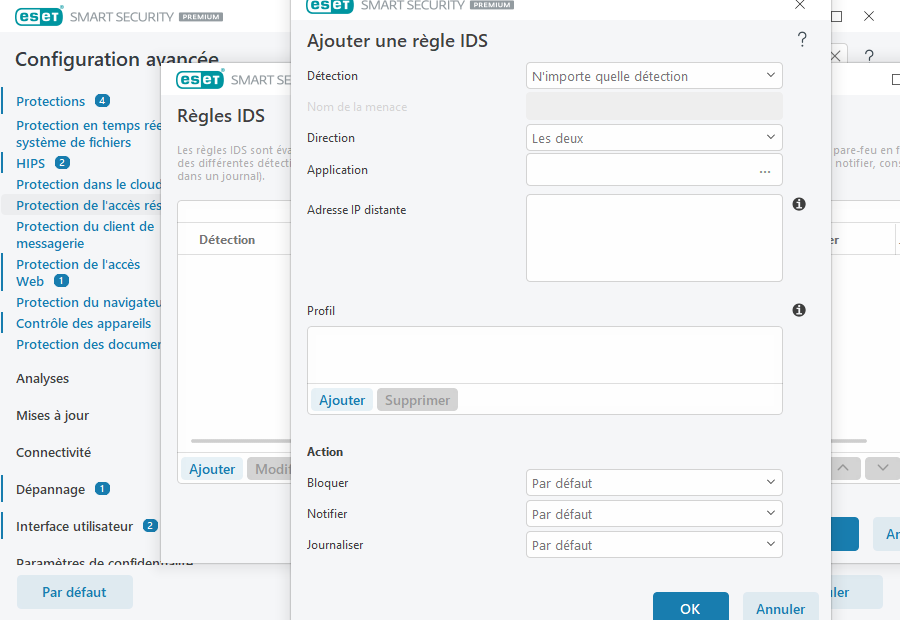This screenshot has height=620, width=900.
Task: Select the Mises à jour section
Action: (52, 415)
